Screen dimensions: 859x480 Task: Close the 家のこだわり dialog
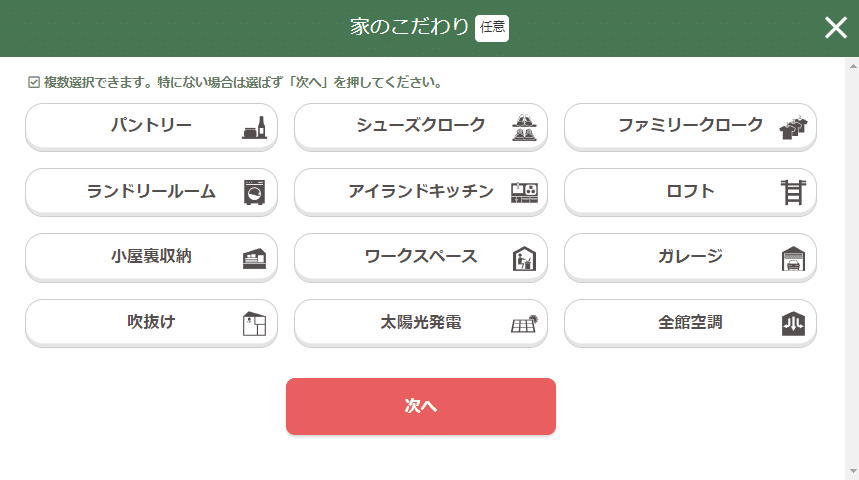(836, 27)
